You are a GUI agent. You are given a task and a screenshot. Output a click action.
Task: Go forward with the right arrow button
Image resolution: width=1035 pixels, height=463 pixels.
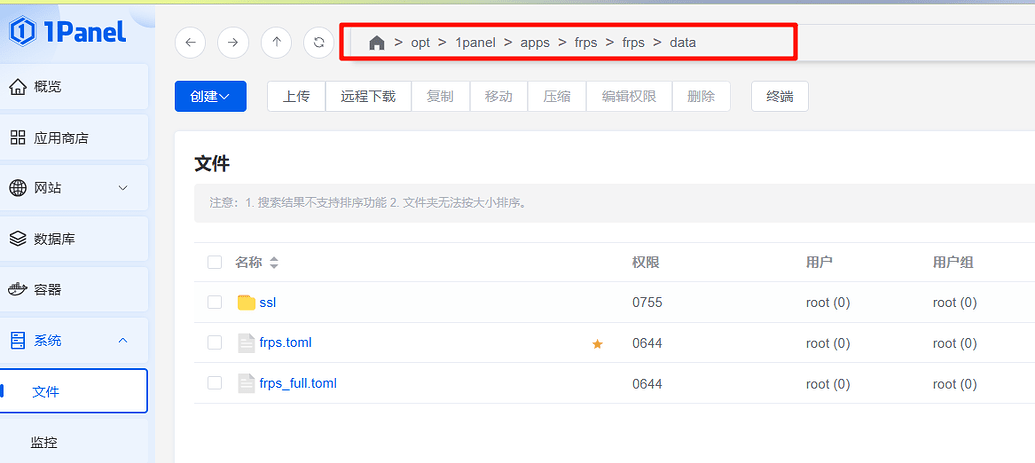pyautogui.click(x=233, y=42)
